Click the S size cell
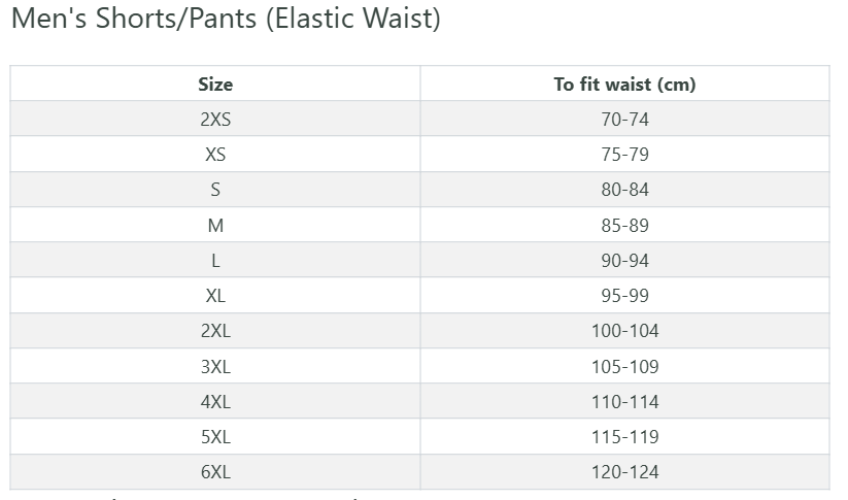The image size is (848, 500). point(216,190)
